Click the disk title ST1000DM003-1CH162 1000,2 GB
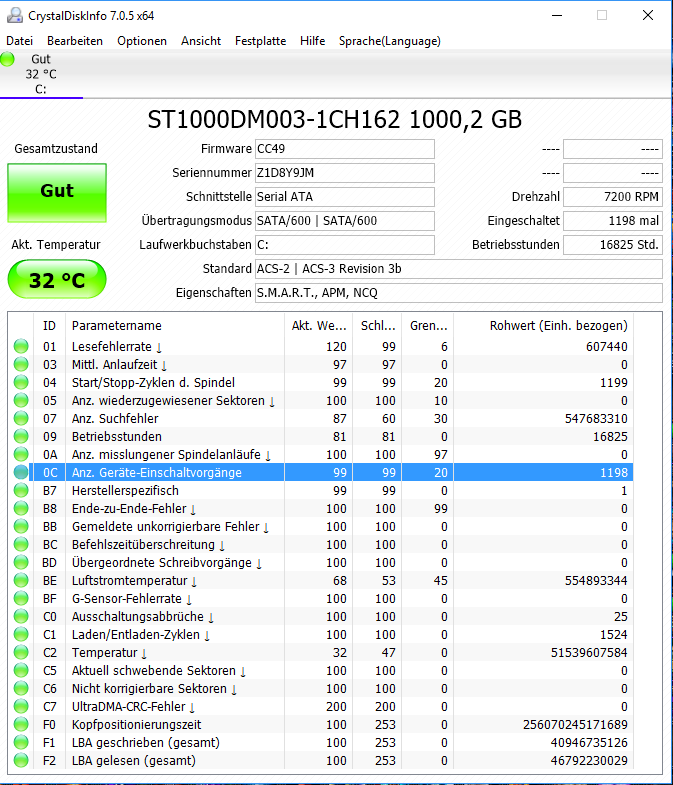The image size is (673, 785). (334, 120)
